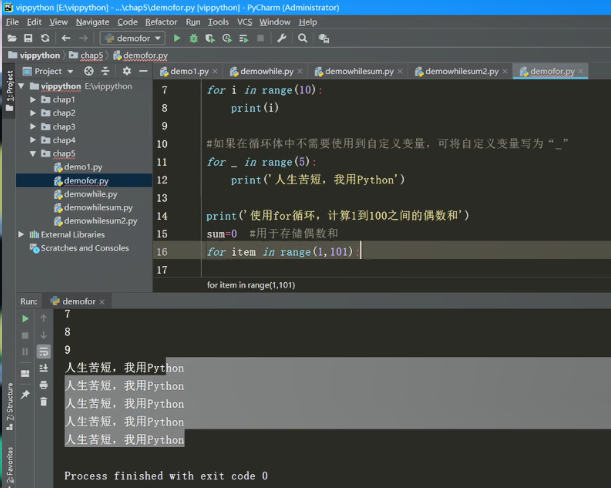Click Run with Coverage toolbar icon
Viewport: 611px width, 488px height.
210,38
